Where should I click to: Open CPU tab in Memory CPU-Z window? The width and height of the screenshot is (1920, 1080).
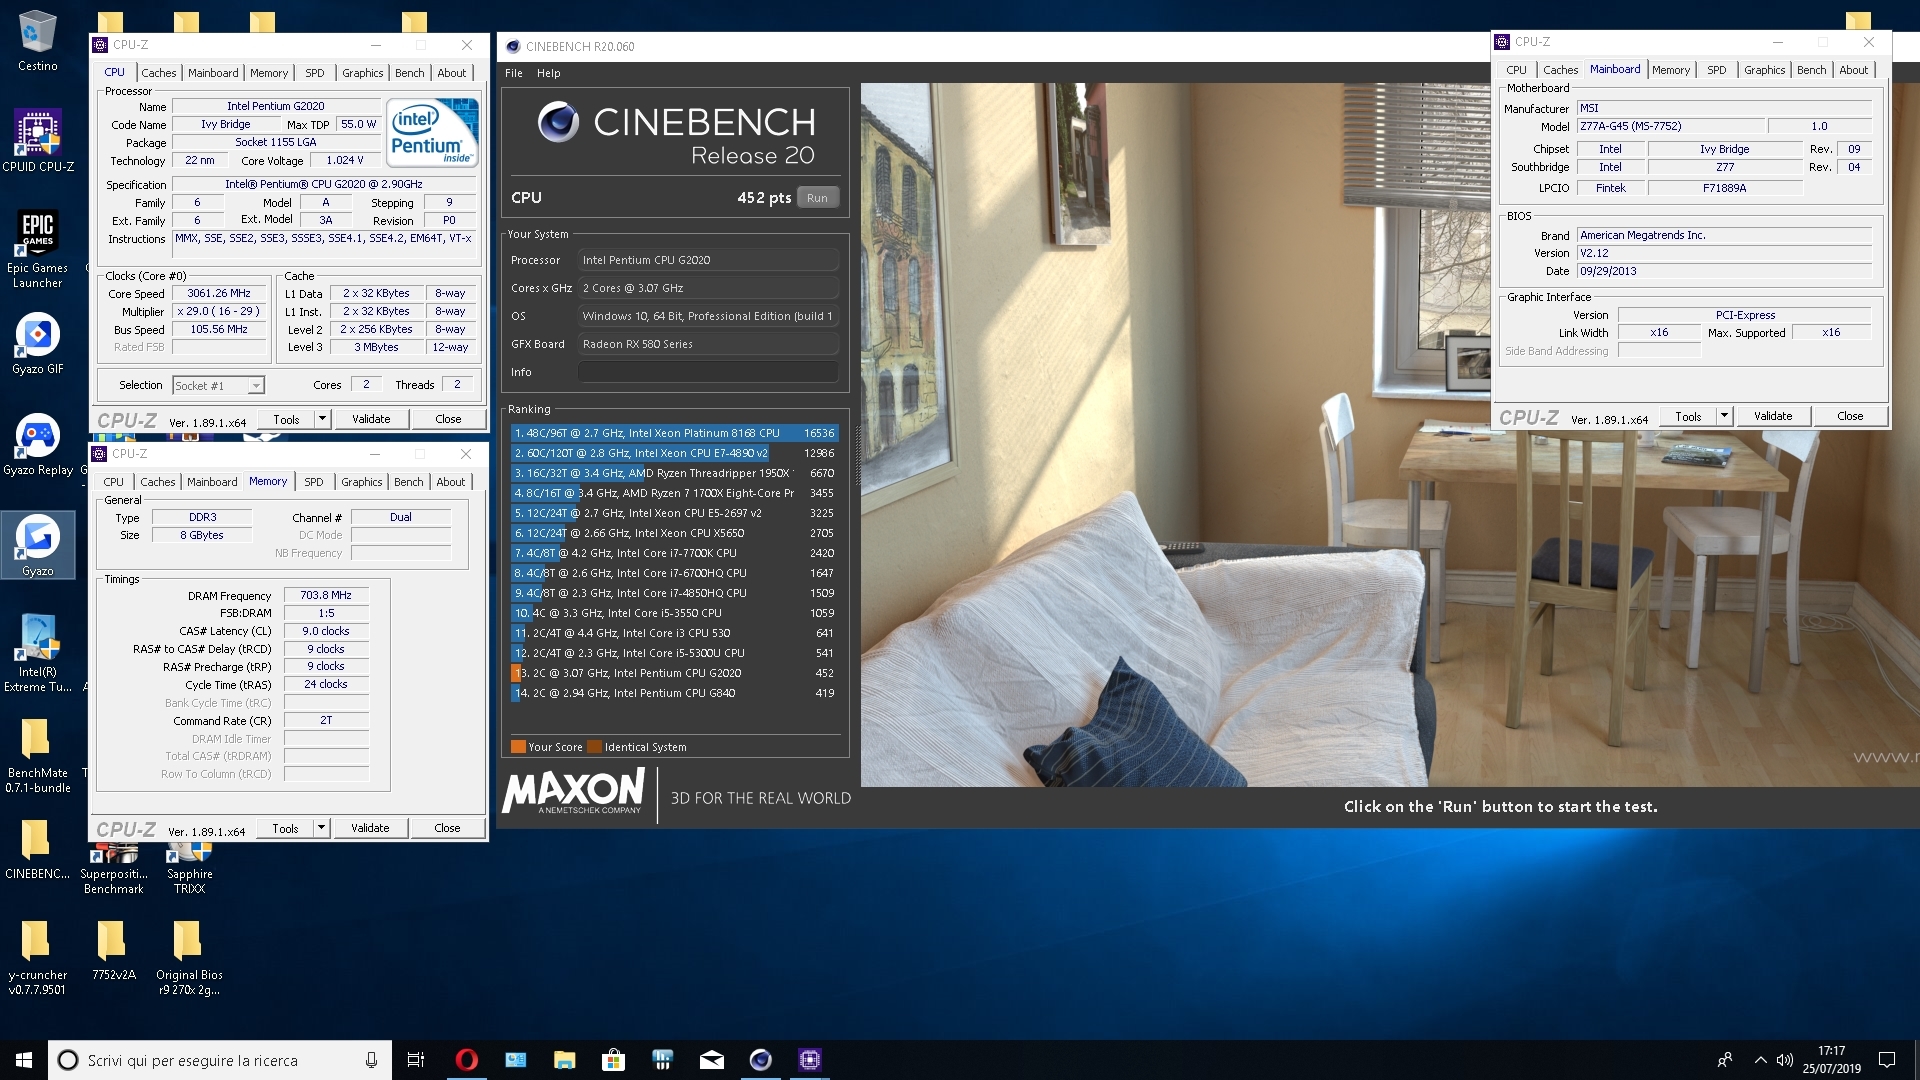[x=114, y=482]
